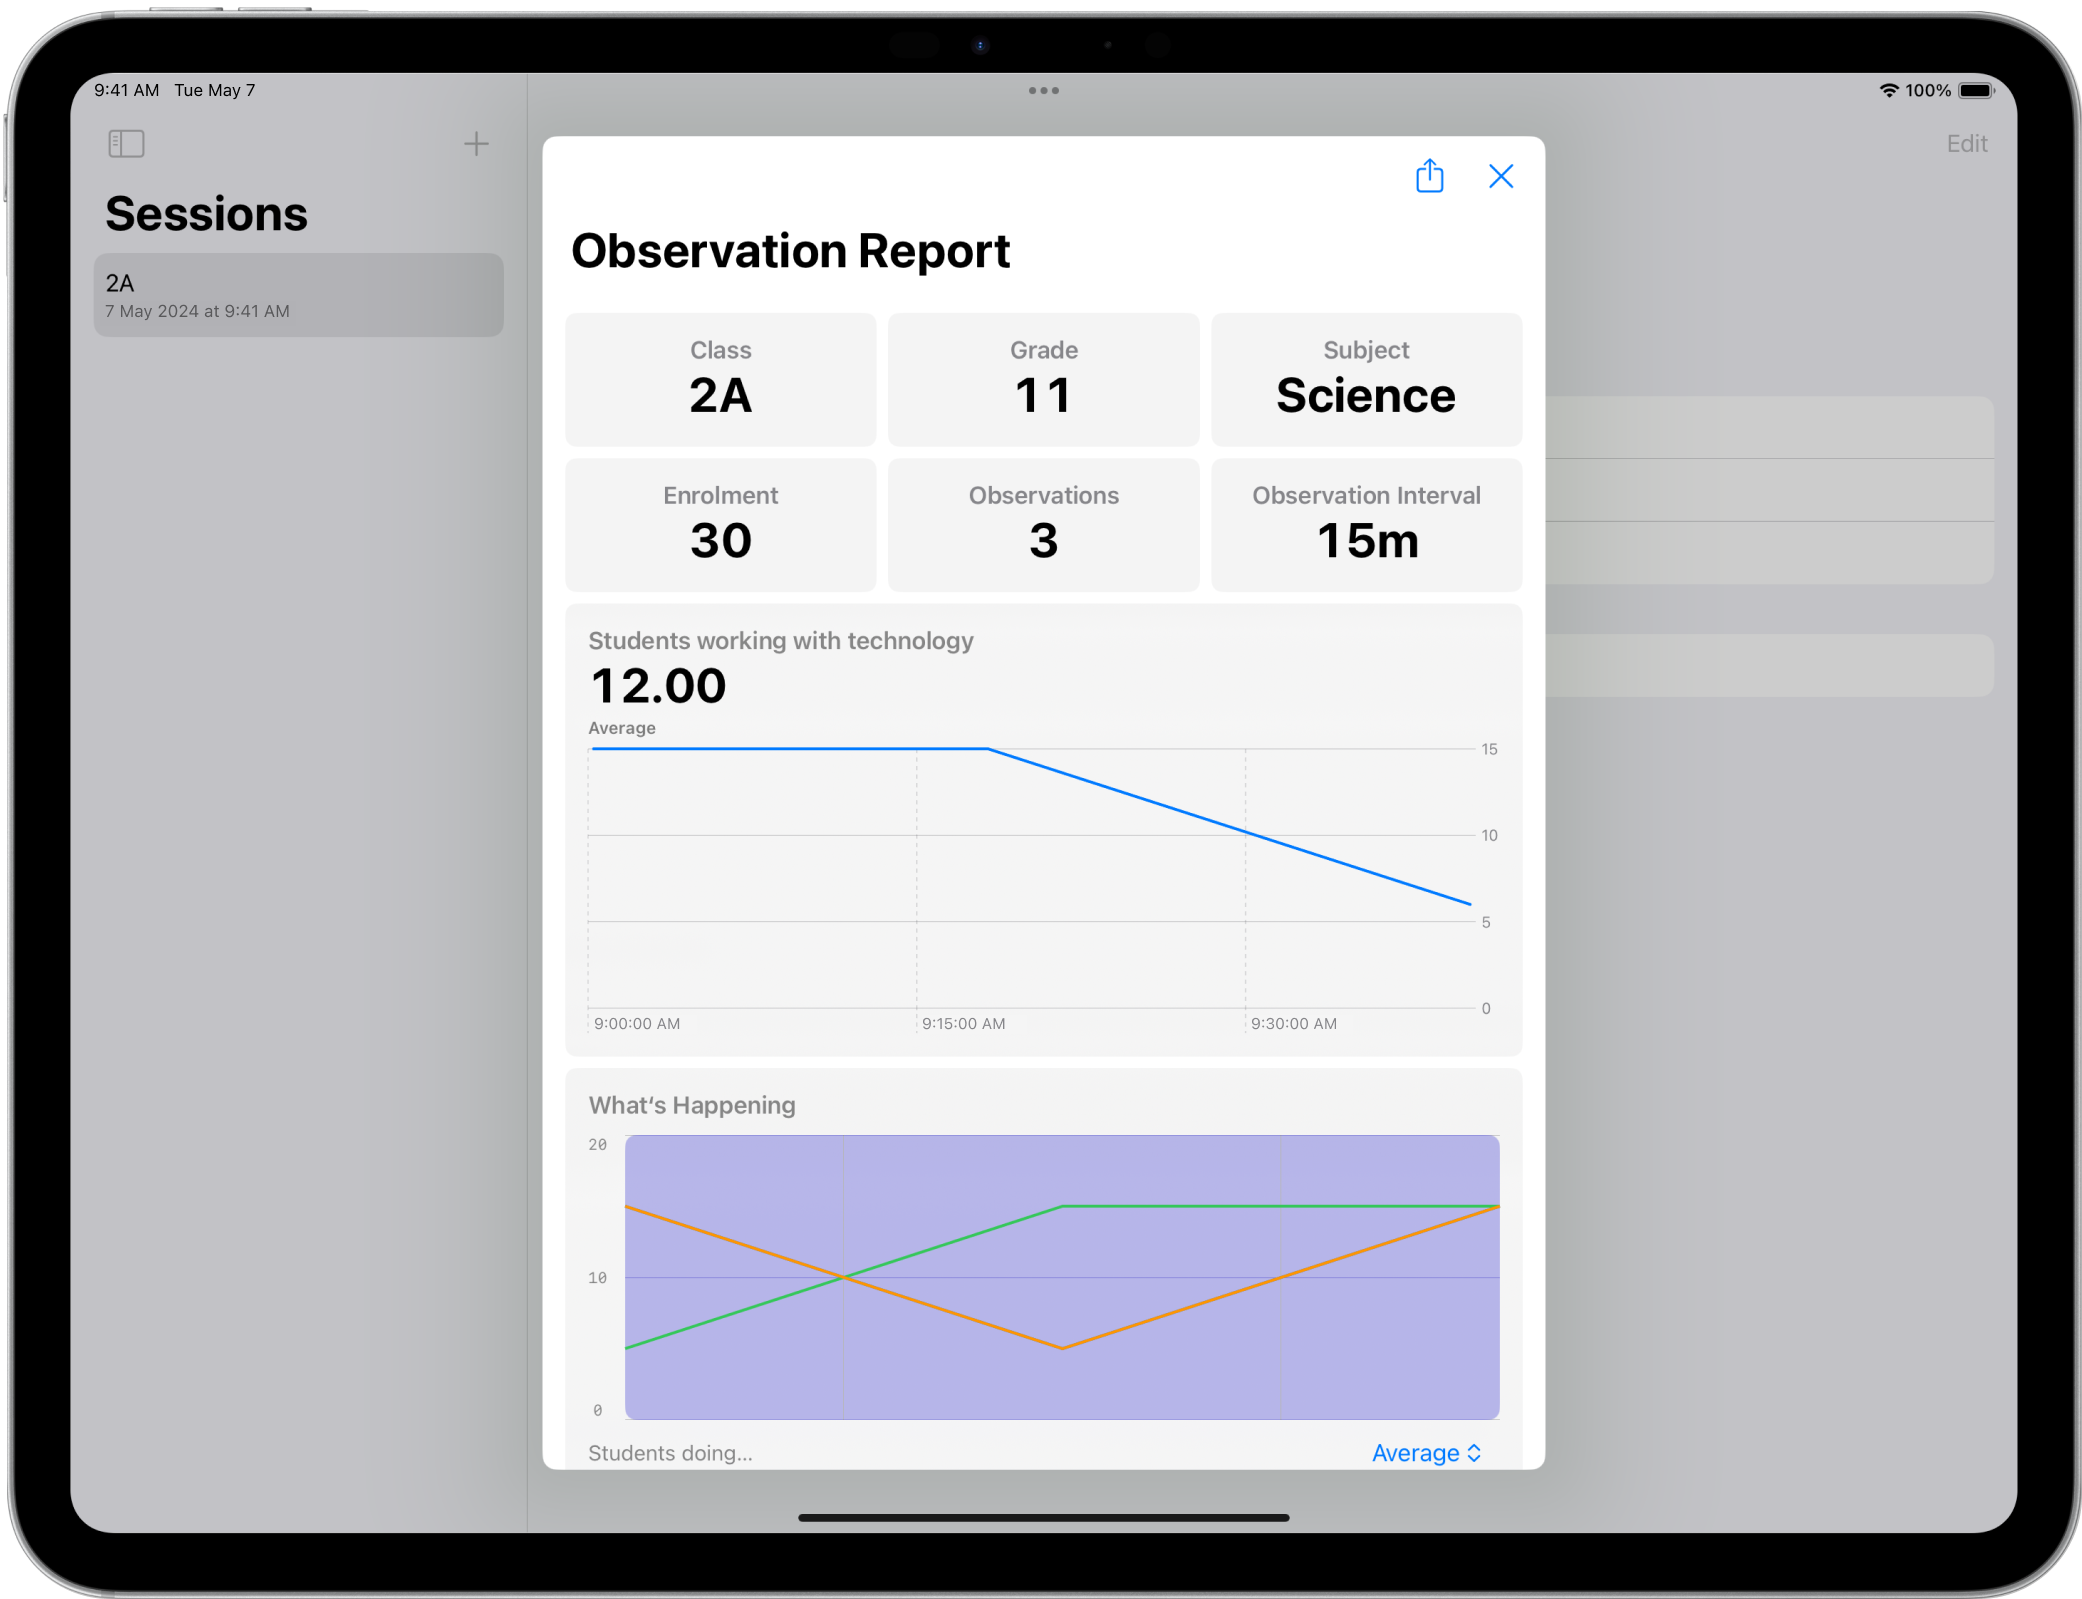Click the three-dot drag handle at top
Viewport: 2082px width, 1599px height.
1043,89
